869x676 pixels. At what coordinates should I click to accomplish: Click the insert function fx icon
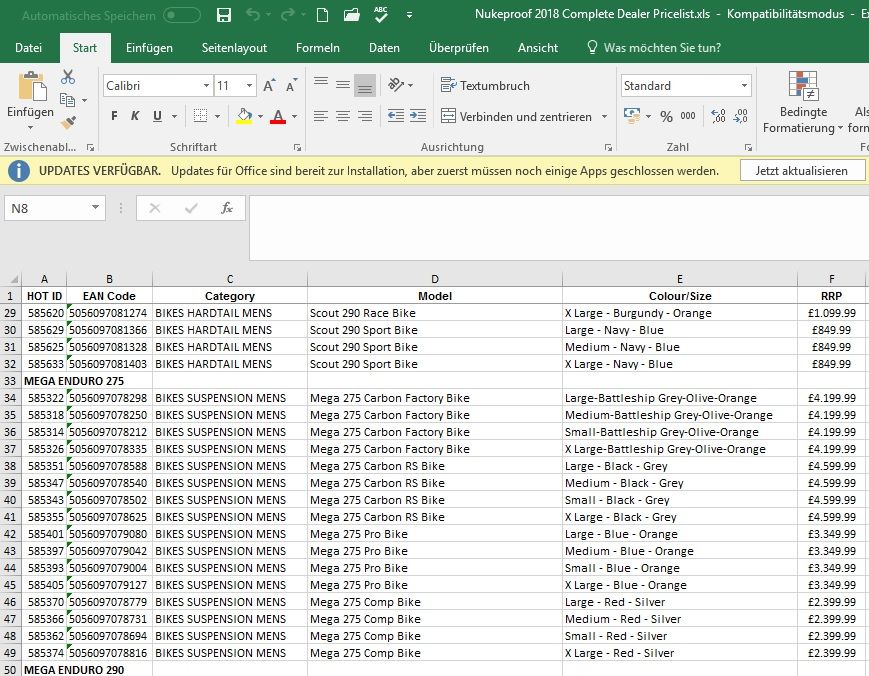point(227,208)
